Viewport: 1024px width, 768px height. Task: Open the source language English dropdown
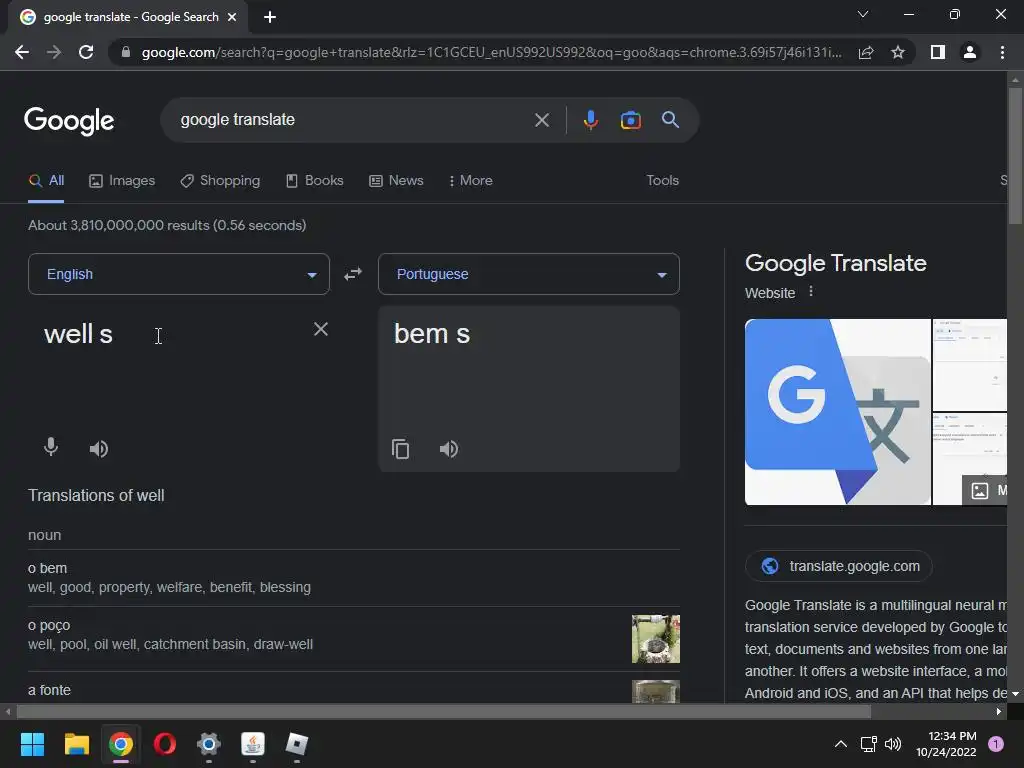pos(179,274)
